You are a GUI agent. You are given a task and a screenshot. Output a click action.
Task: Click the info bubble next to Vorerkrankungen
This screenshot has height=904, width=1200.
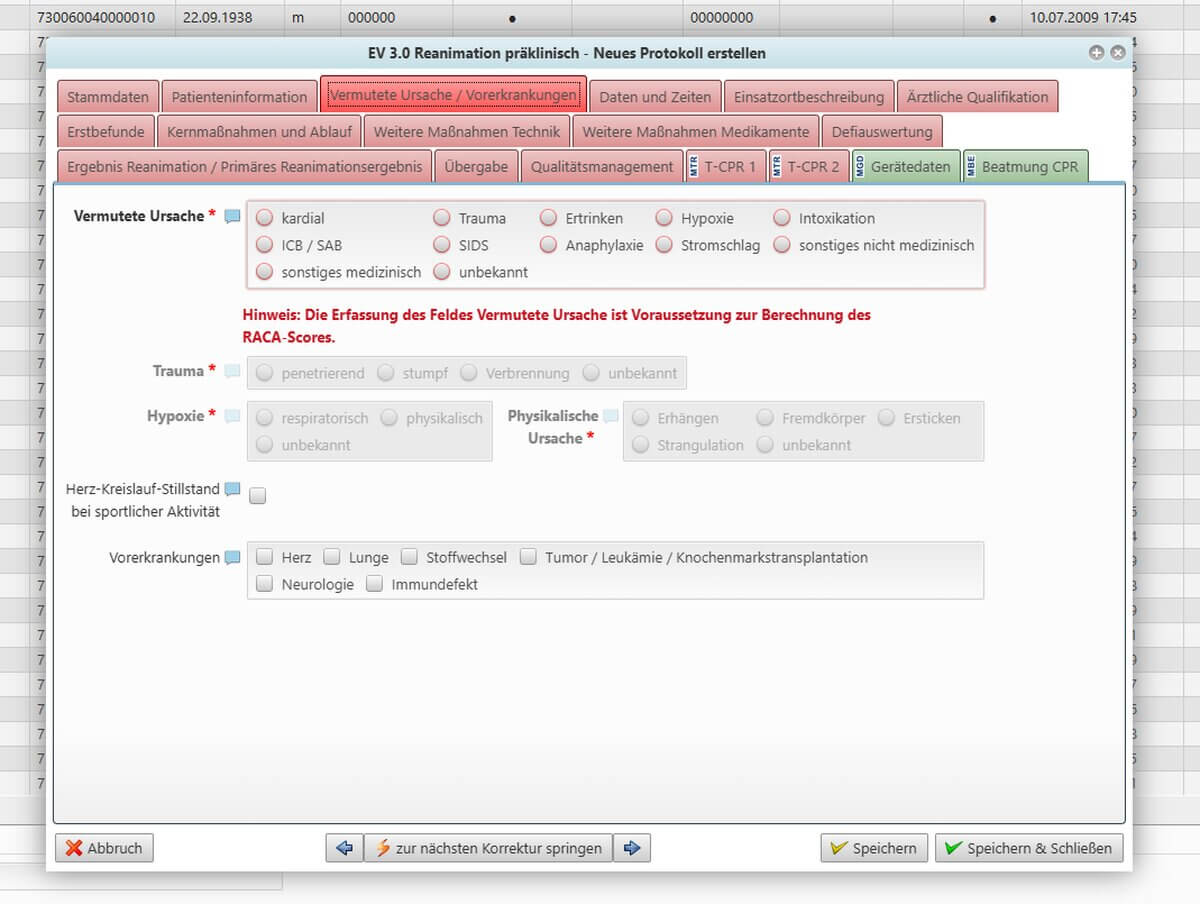232,558
